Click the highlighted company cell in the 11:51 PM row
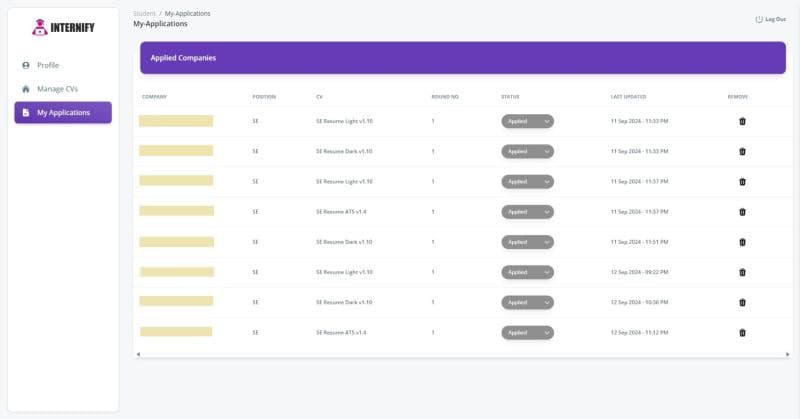800x419 pixels. [177, 242]
